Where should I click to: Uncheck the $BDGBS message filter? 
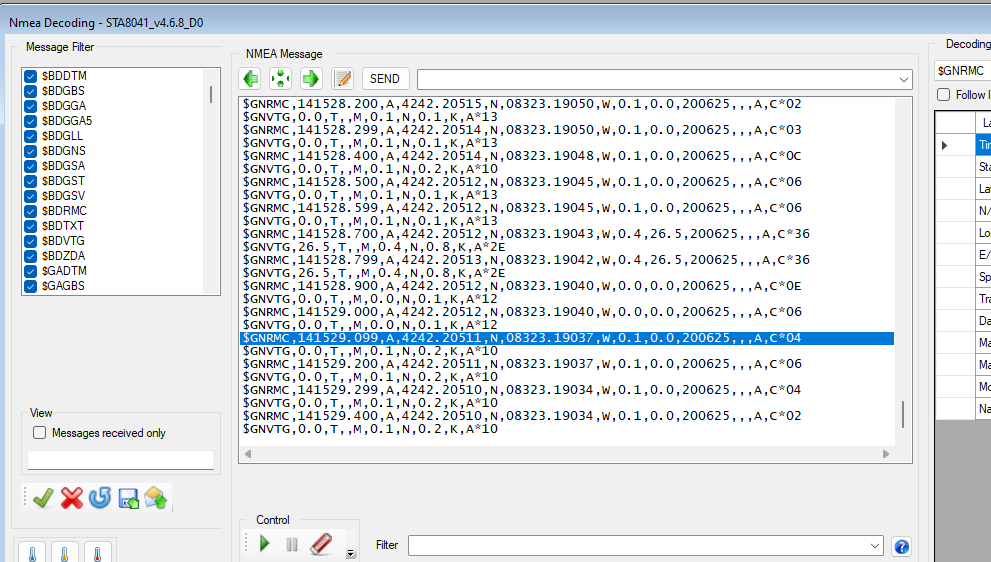click(x=30, y=91)
